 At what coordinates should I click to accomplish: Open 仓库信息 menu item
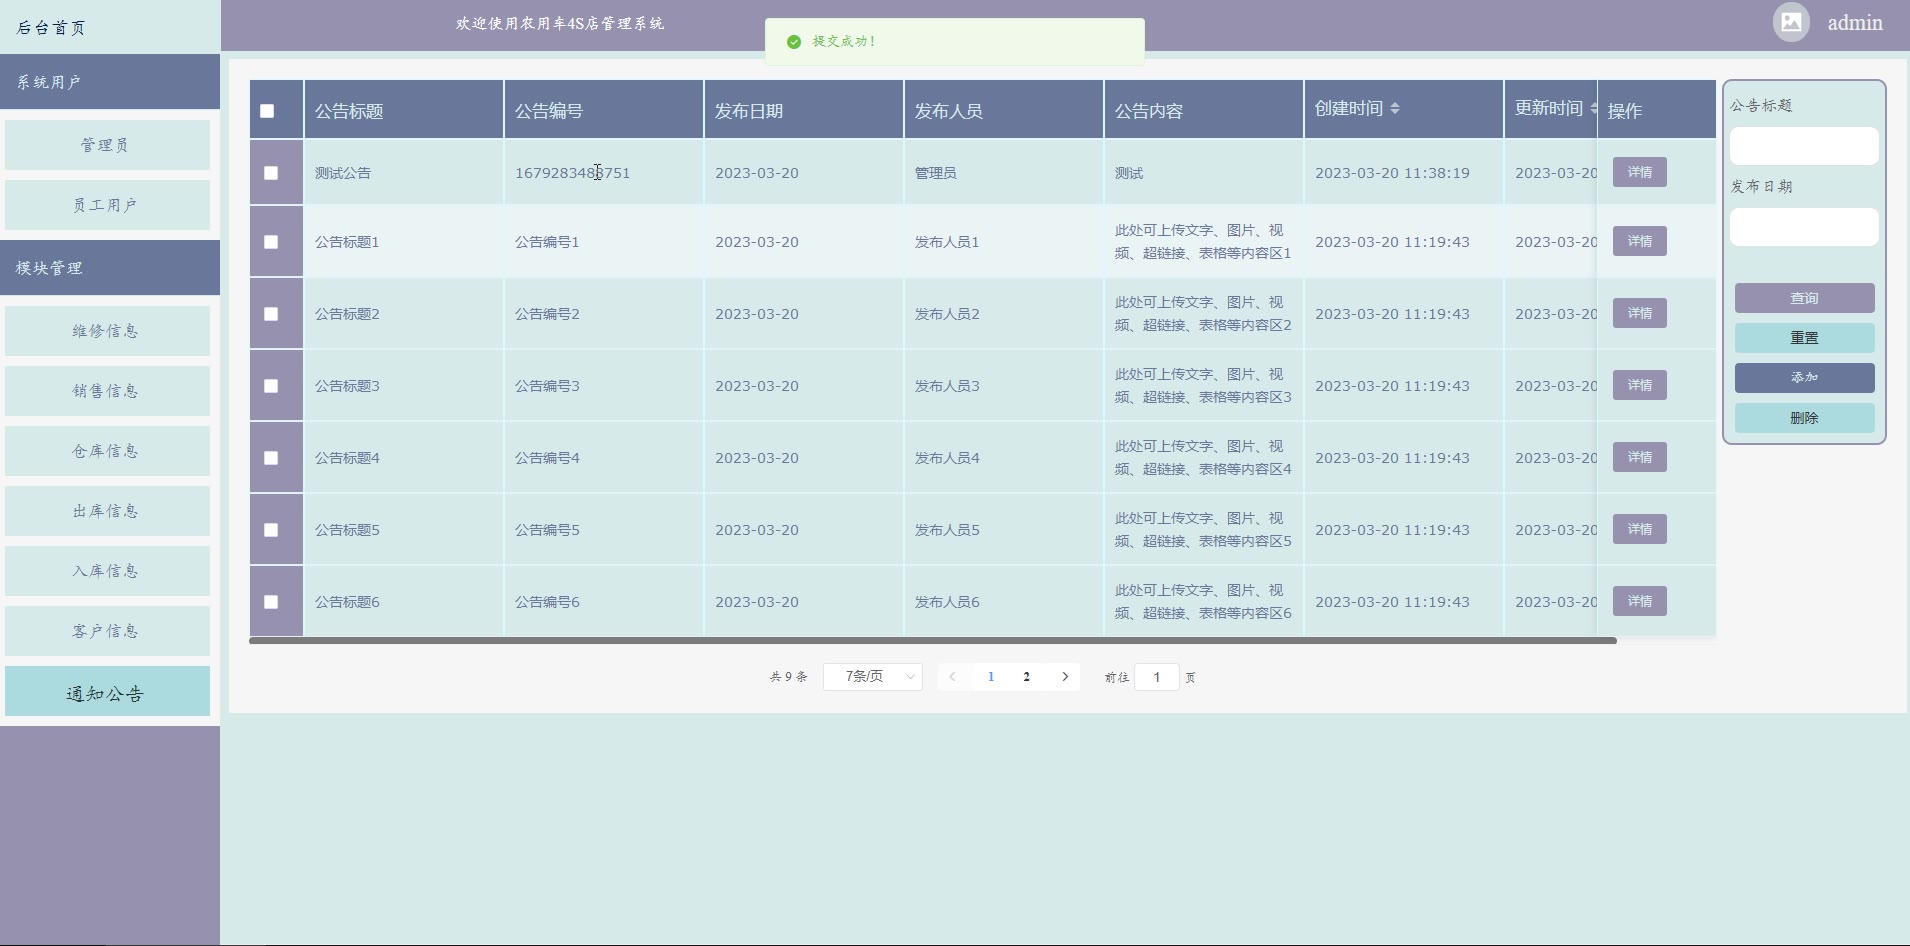107,451
